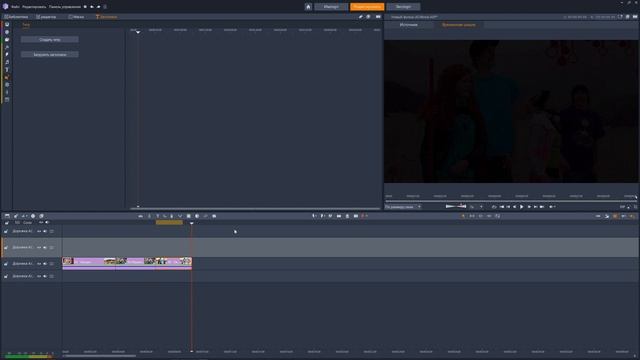
Task: Step one frame forward in preview
Action: coord(529,207)
